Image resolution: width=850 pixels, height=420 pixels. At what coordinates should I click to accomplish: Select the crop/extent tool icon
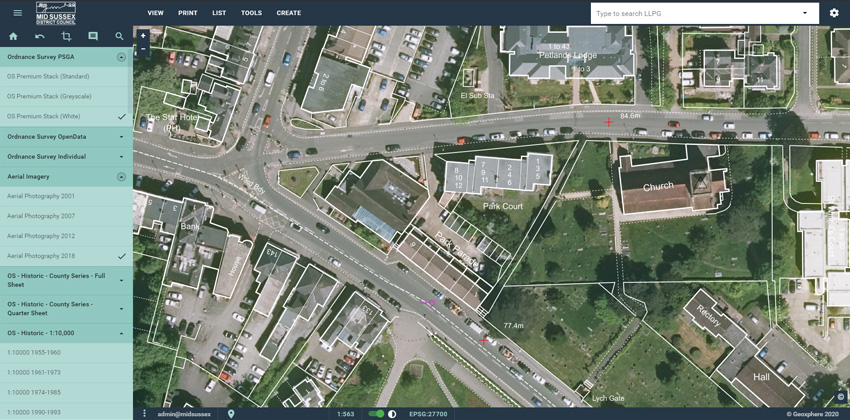66,36
